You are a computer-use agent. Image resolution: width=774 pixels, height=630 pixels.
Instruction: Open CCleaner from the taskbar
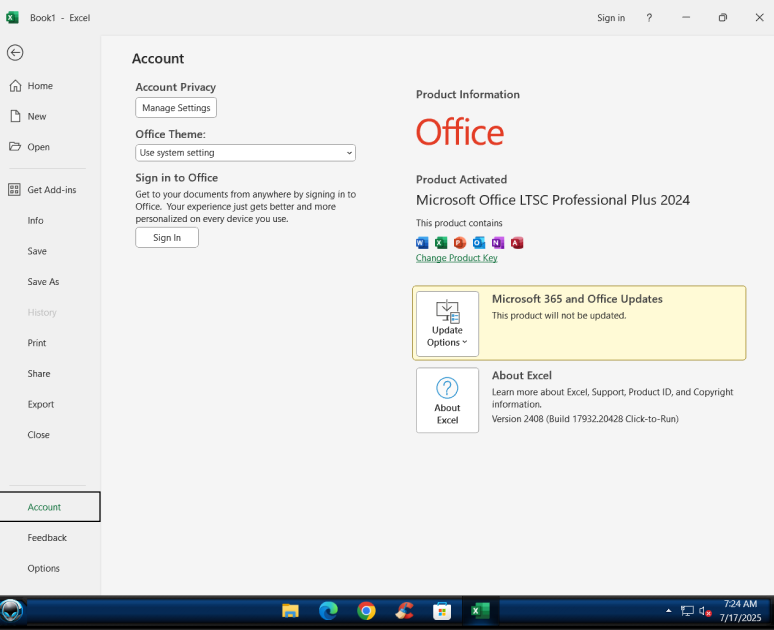coord(404,611)
